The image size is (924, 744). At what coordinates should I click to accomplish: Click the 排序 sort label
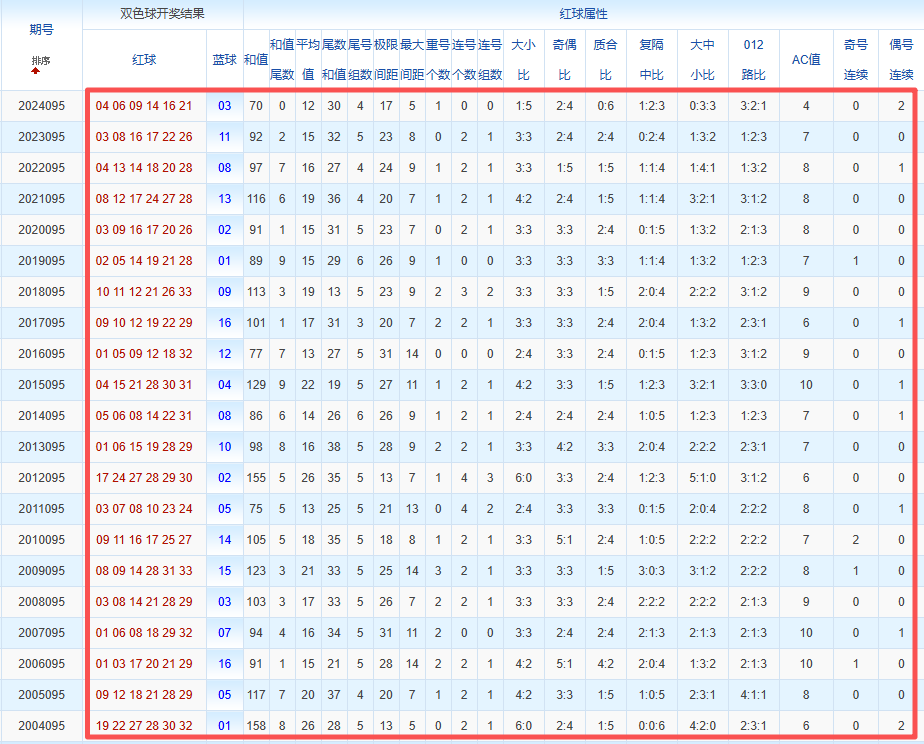pyautogui.click(x=40, y=61)
